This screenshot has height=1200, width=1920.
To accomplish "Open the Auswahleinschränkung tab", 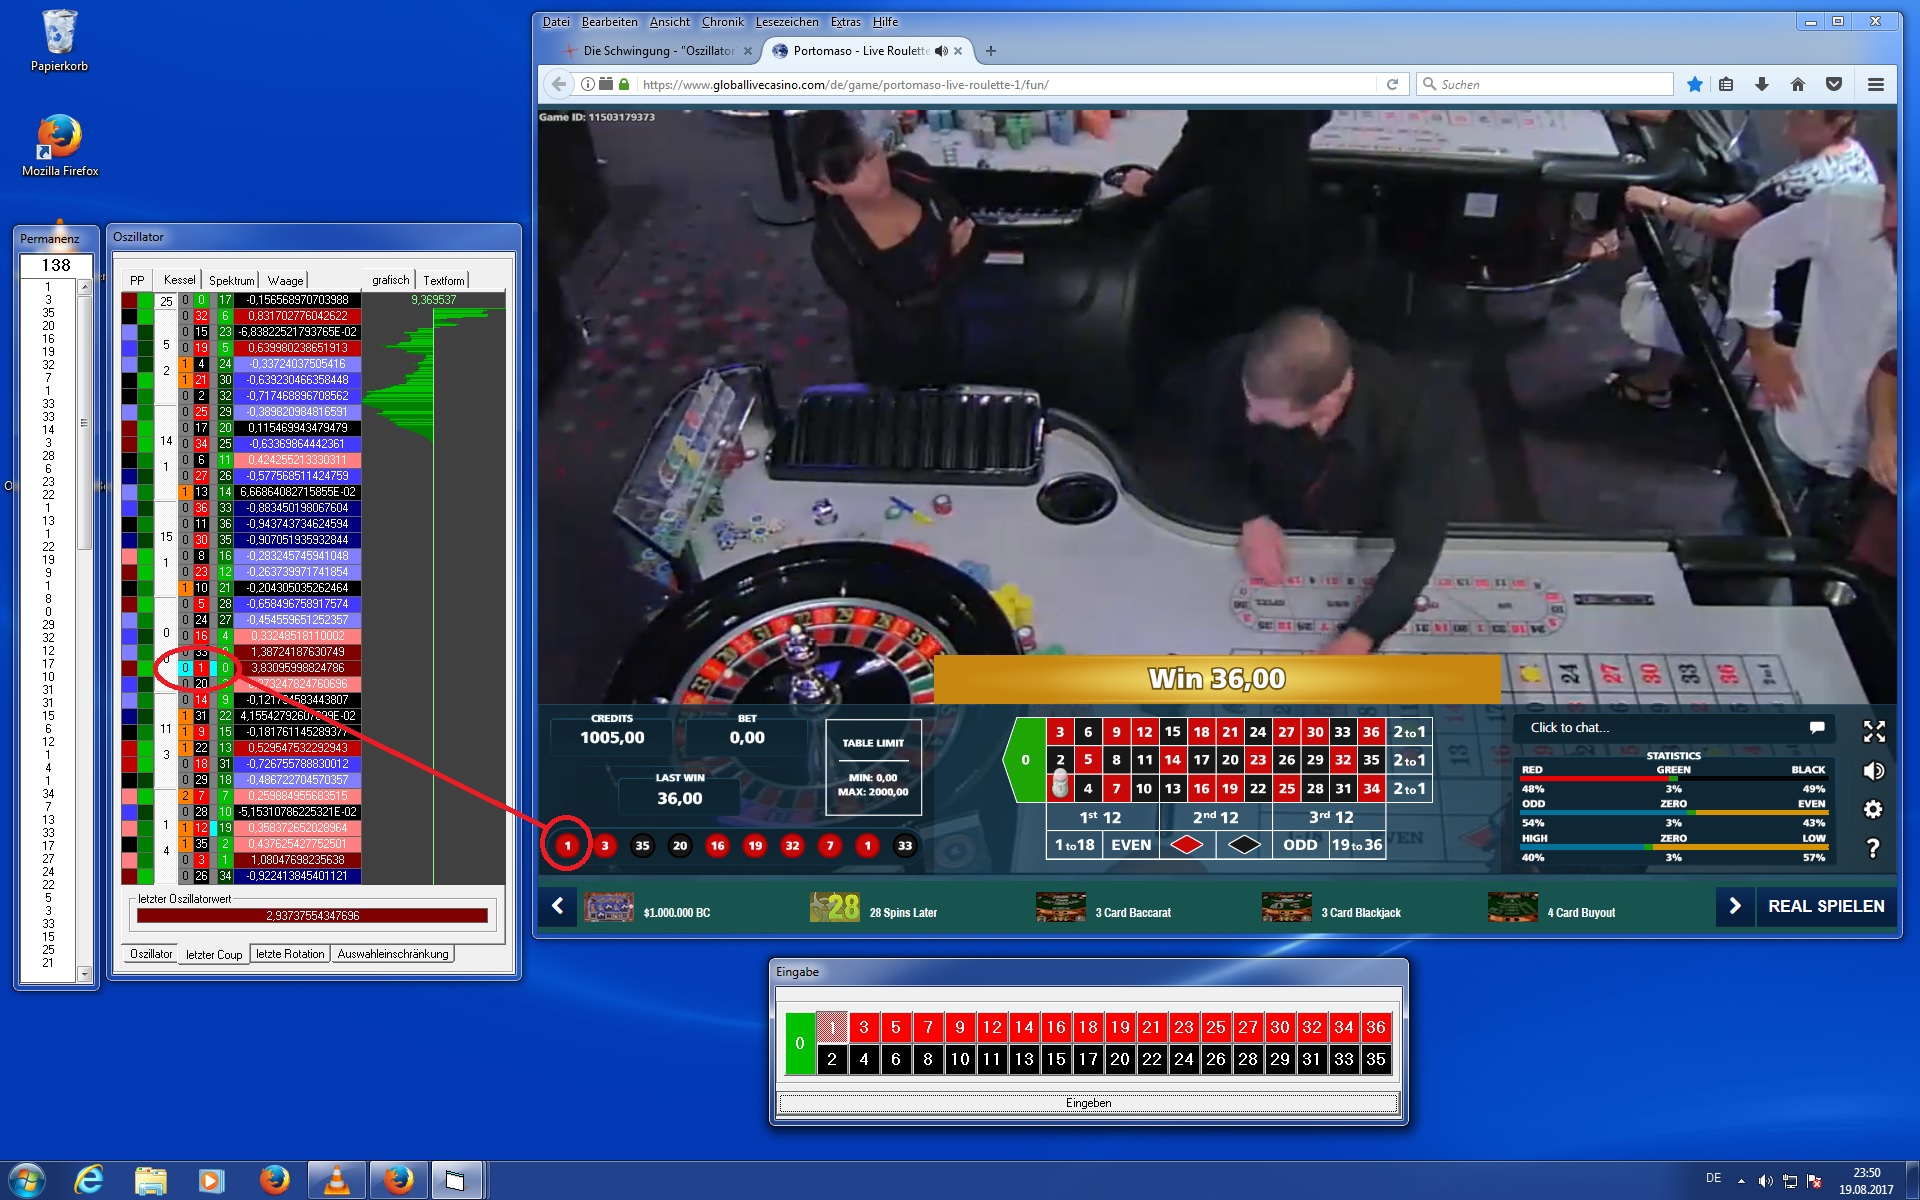I will pos(393,954).
